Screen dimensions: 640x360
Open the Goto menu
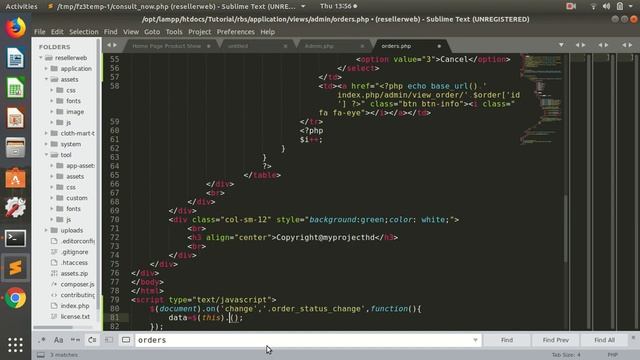[152, 32]
